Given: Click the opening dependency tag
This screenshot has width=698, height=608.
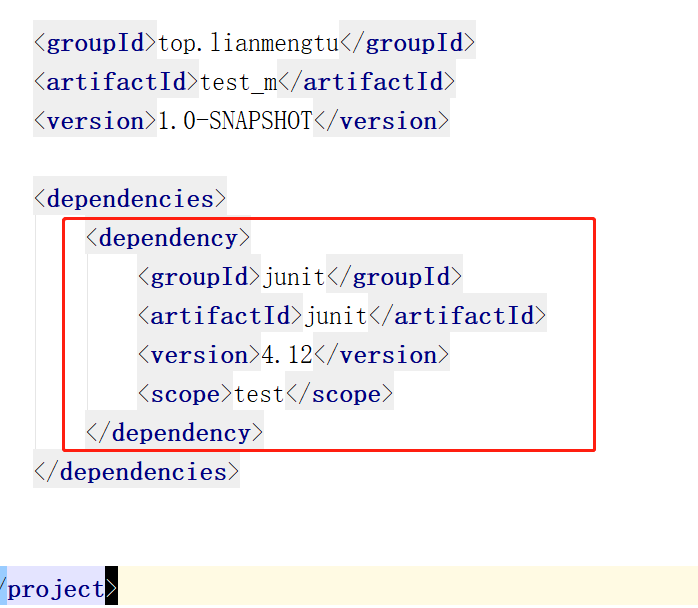Looking at the screenshot, I should [168, 238].
